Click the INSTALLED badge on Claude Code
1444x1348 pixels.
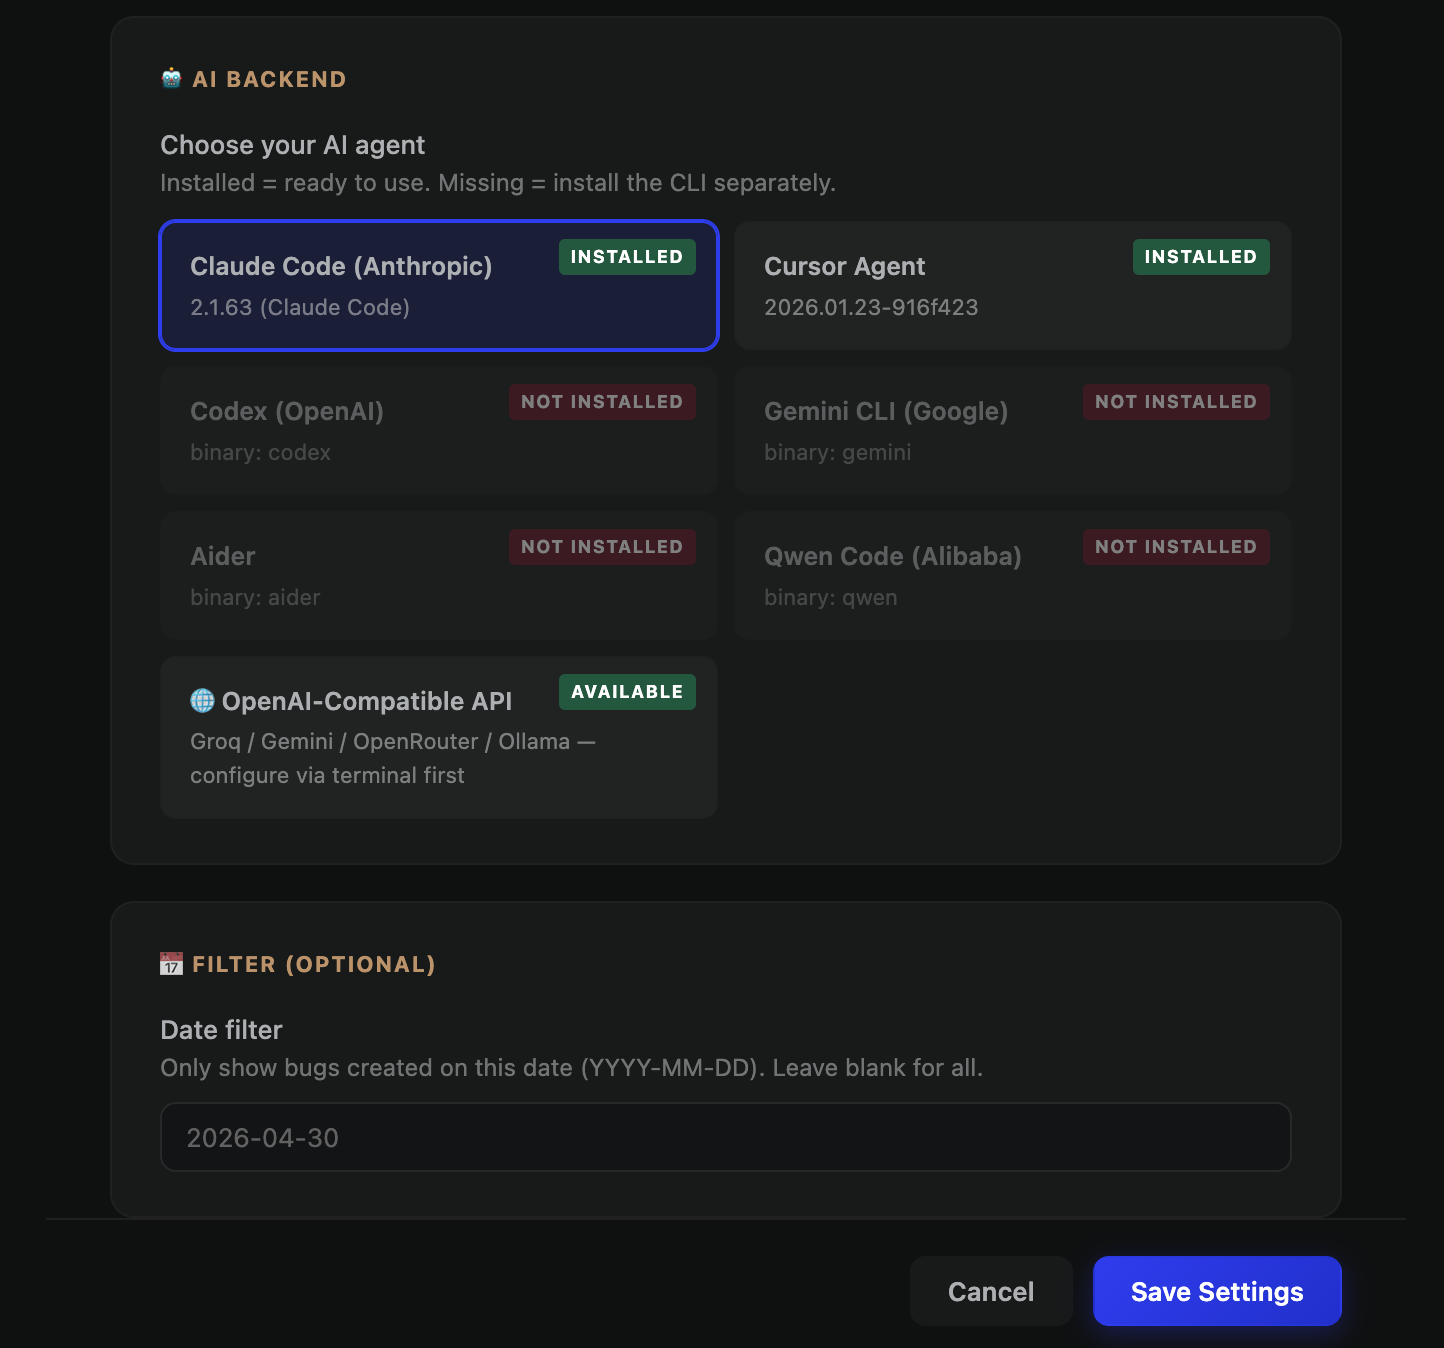pyautogui.click(x=627, y=257)
